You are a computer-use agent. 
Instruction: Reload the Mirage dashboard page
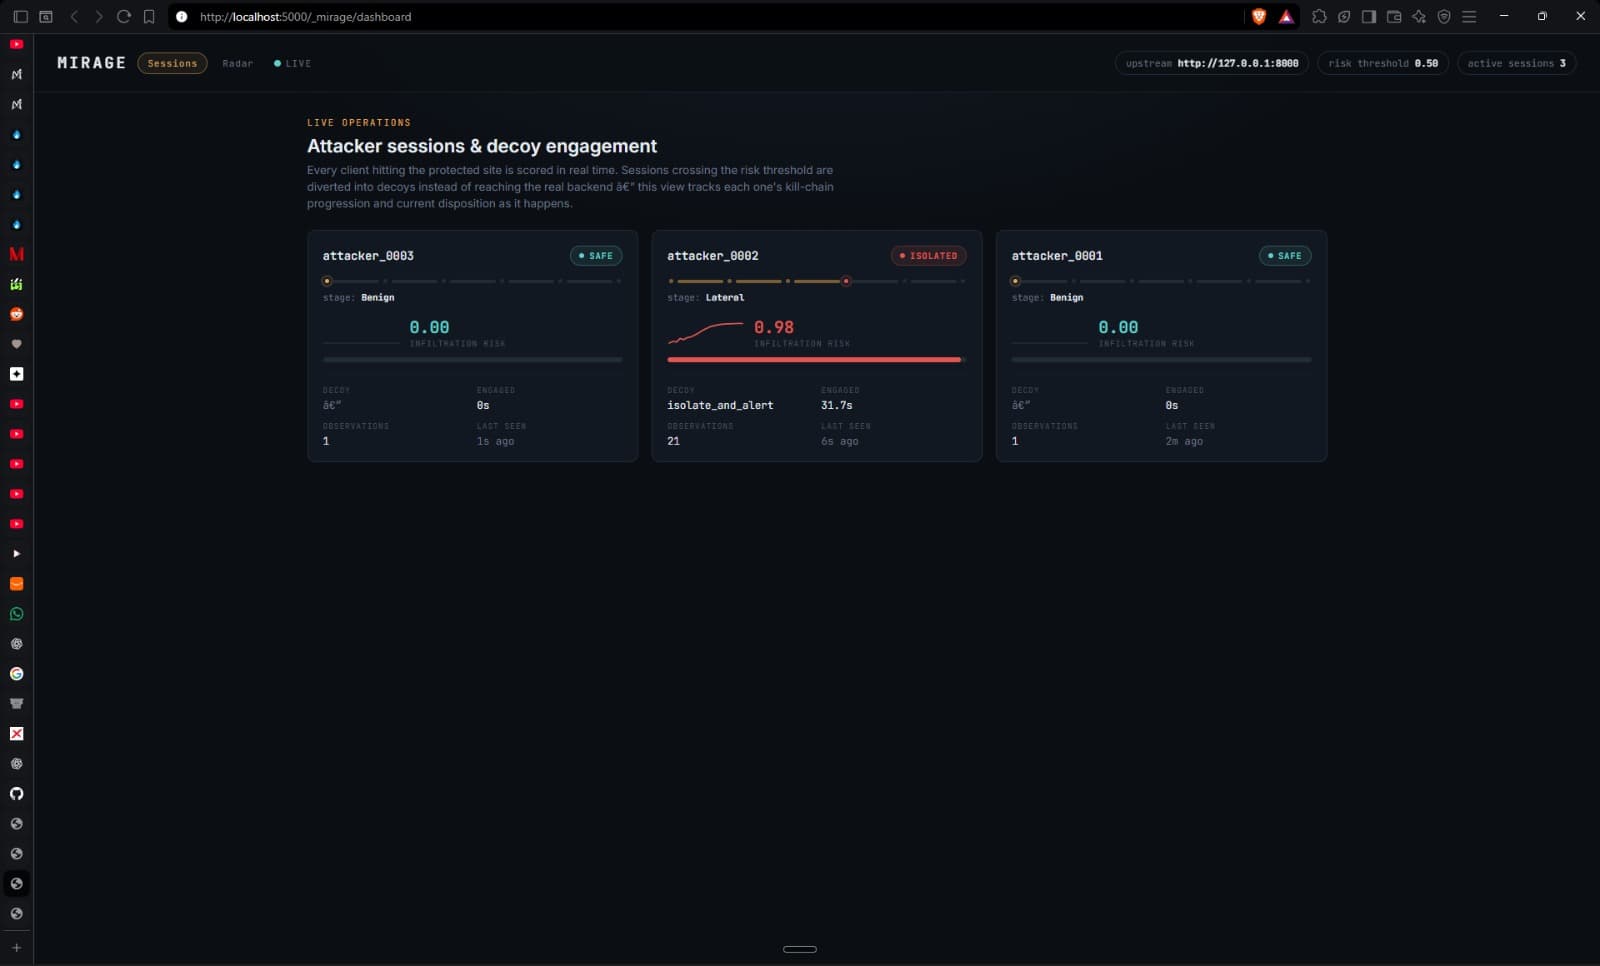click(124, 17)
